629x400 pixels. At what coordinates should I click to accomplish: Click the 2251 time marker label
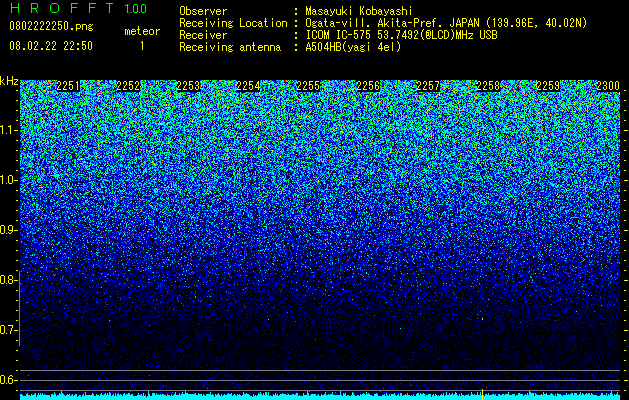click(x=68, y=86)
